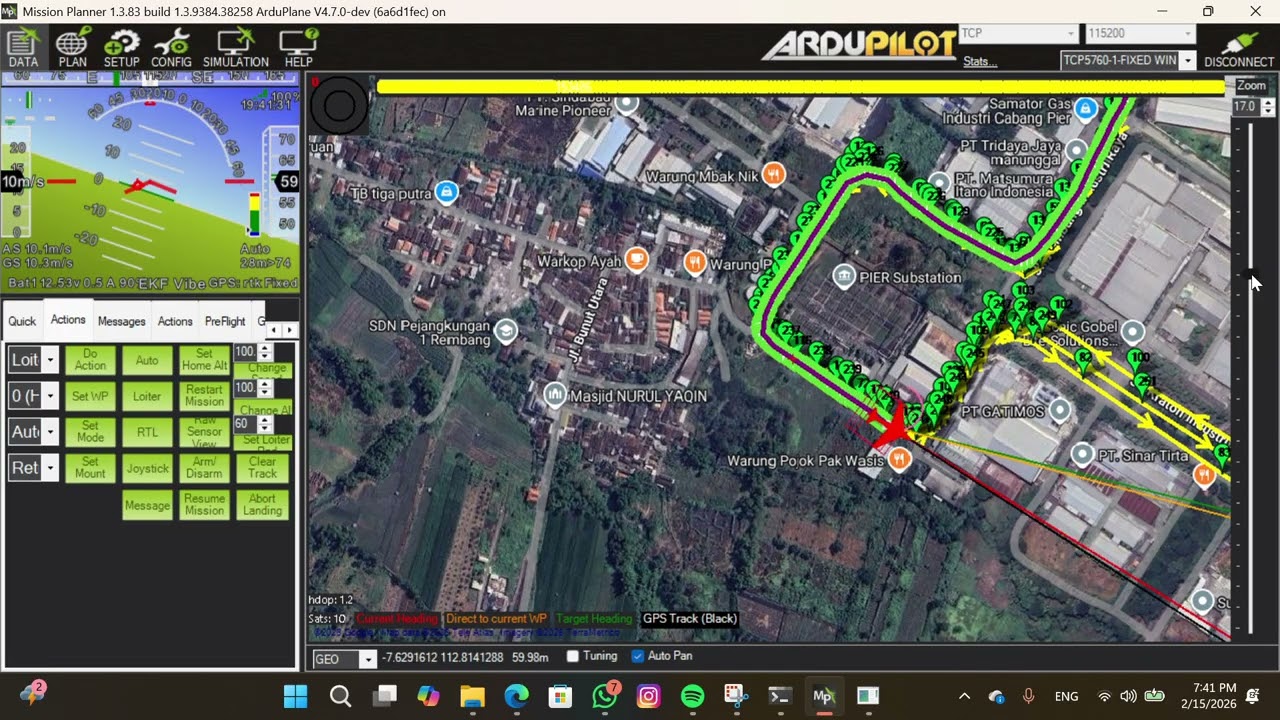Open the CONFIG tuning screen
Screen dimensions: 1280x720
coord(171,48)
